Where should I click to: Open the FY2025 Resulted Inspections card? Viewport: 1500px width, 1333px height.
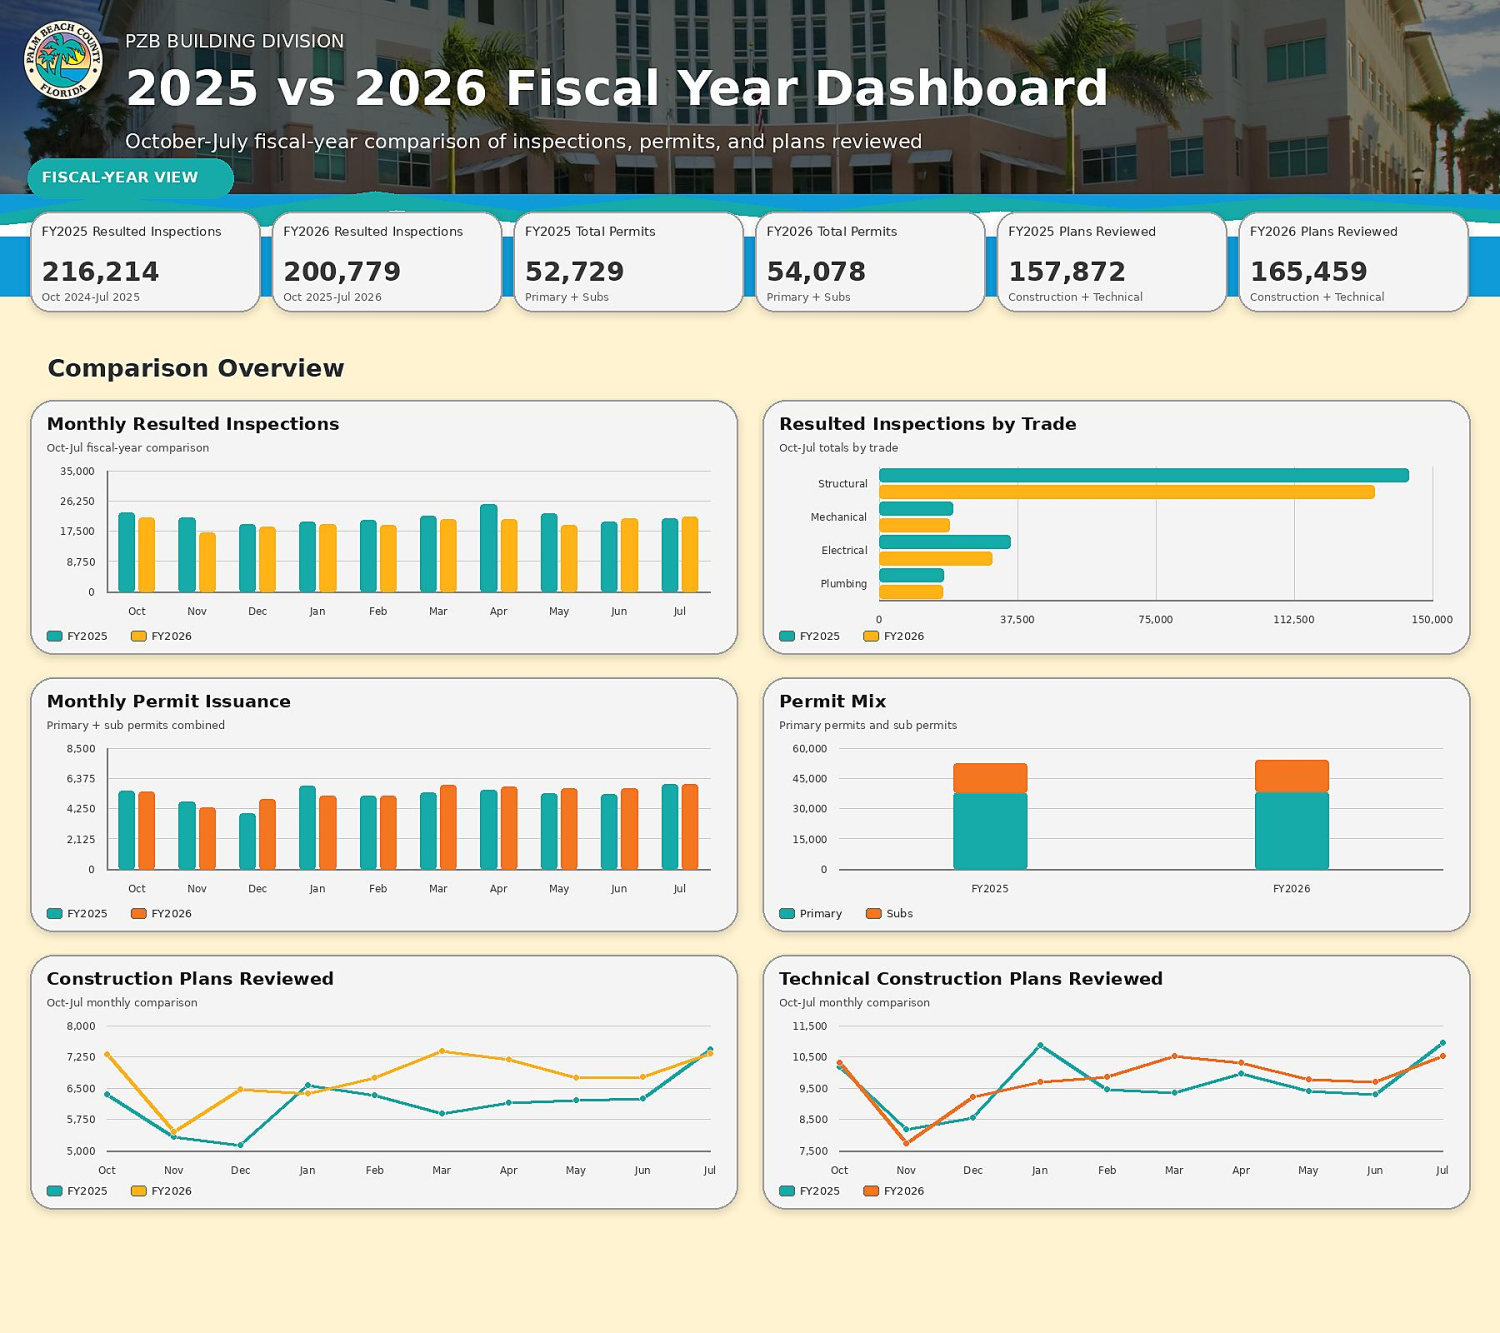click(145, 262)
